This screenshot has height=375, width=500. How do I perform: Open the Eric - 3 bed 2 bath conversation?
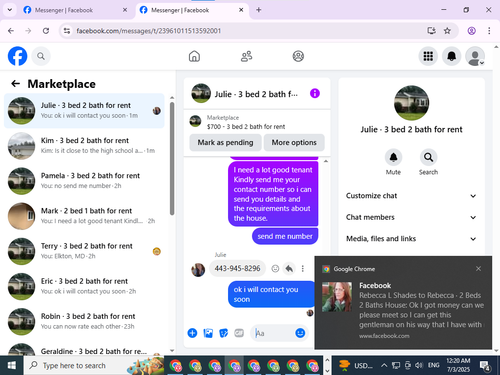point(84,286)
